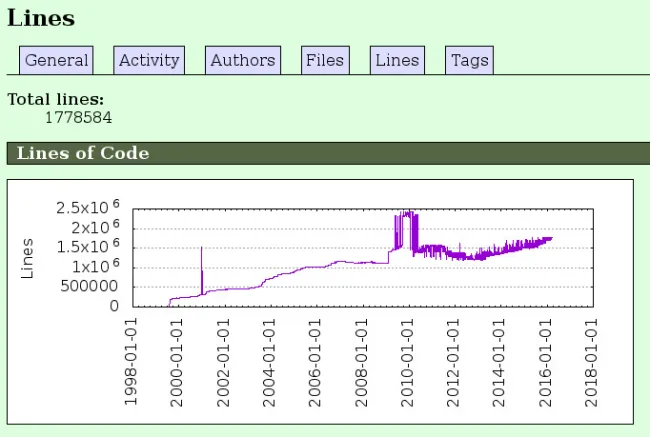Switch to the Tags tab
This screenshot has width=650, height=437.
[469, 61]
